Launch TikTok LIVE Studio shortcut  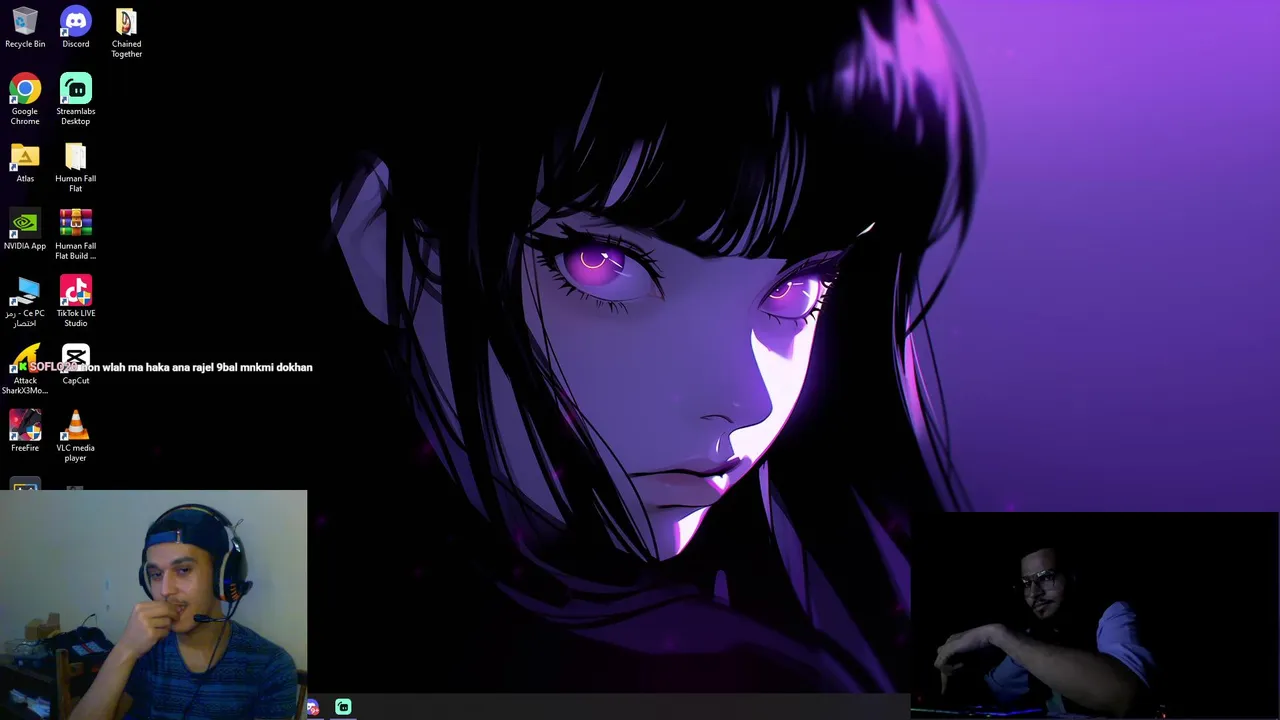76,302
